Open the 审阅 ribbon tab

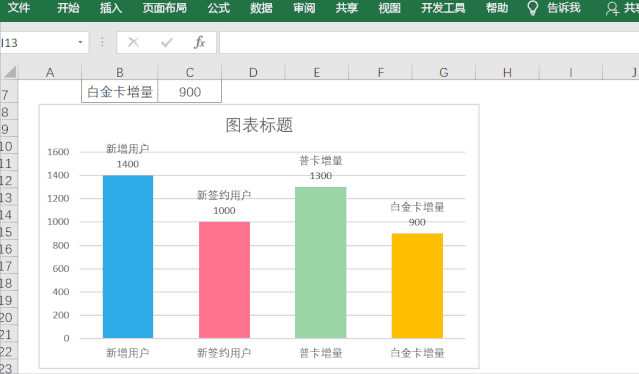click(304, 8)
